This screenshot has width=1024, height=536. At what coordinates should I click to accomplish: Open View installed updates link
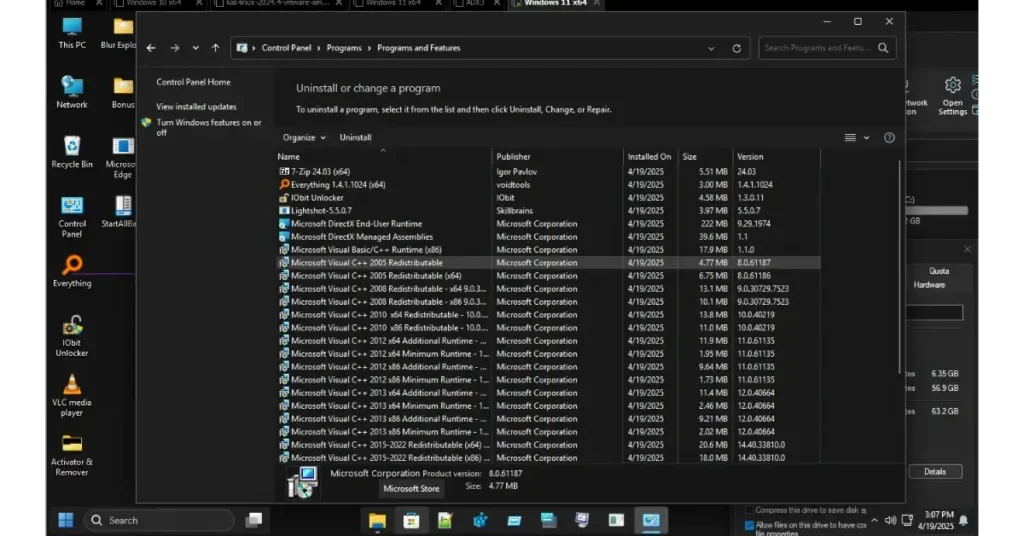pos(196,106)
